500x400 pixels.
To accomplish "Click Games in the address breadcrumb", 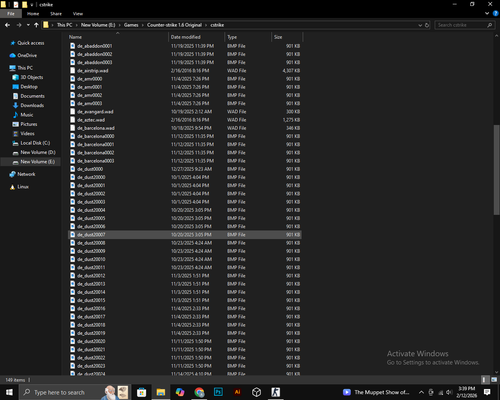I will pos(131,25).
